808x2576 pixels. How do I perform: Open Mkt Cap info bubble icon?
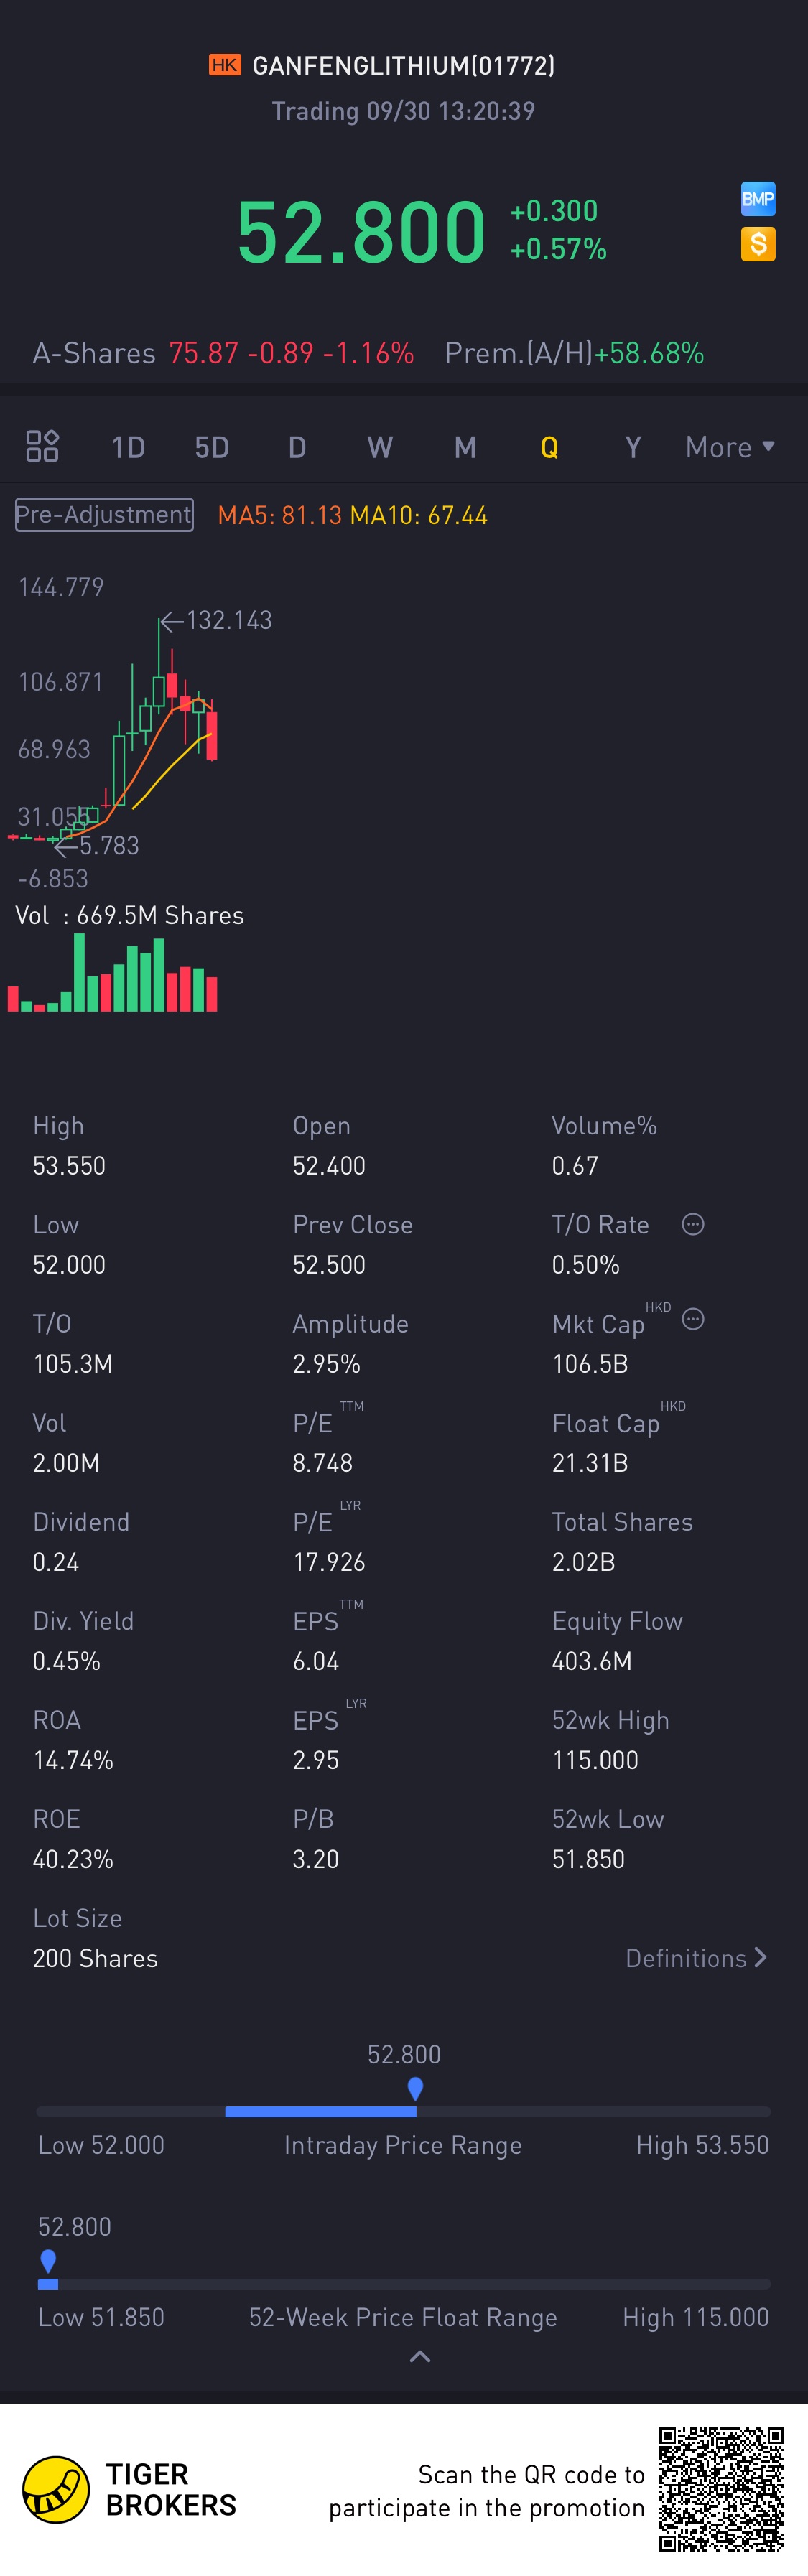[x=692, y=1320]
